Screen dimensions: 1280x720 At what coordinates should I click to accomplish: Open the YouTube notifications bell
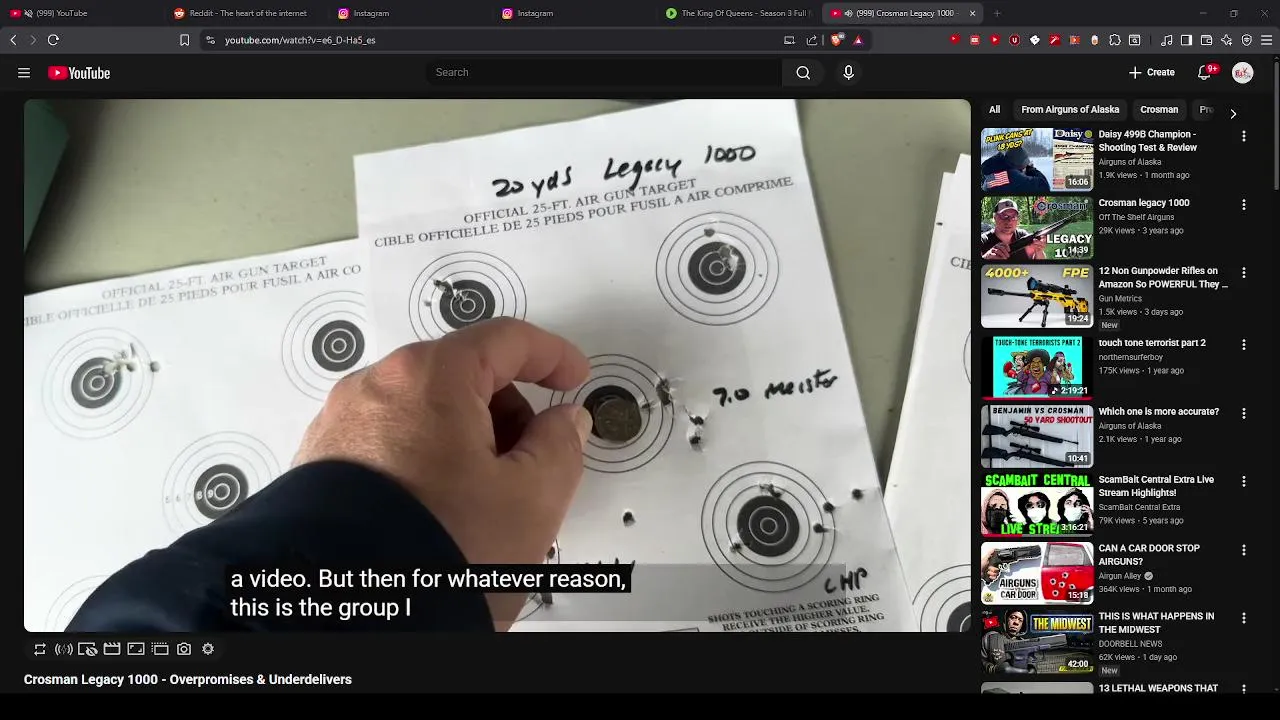pyautogui.click(x=1205, y=72)
